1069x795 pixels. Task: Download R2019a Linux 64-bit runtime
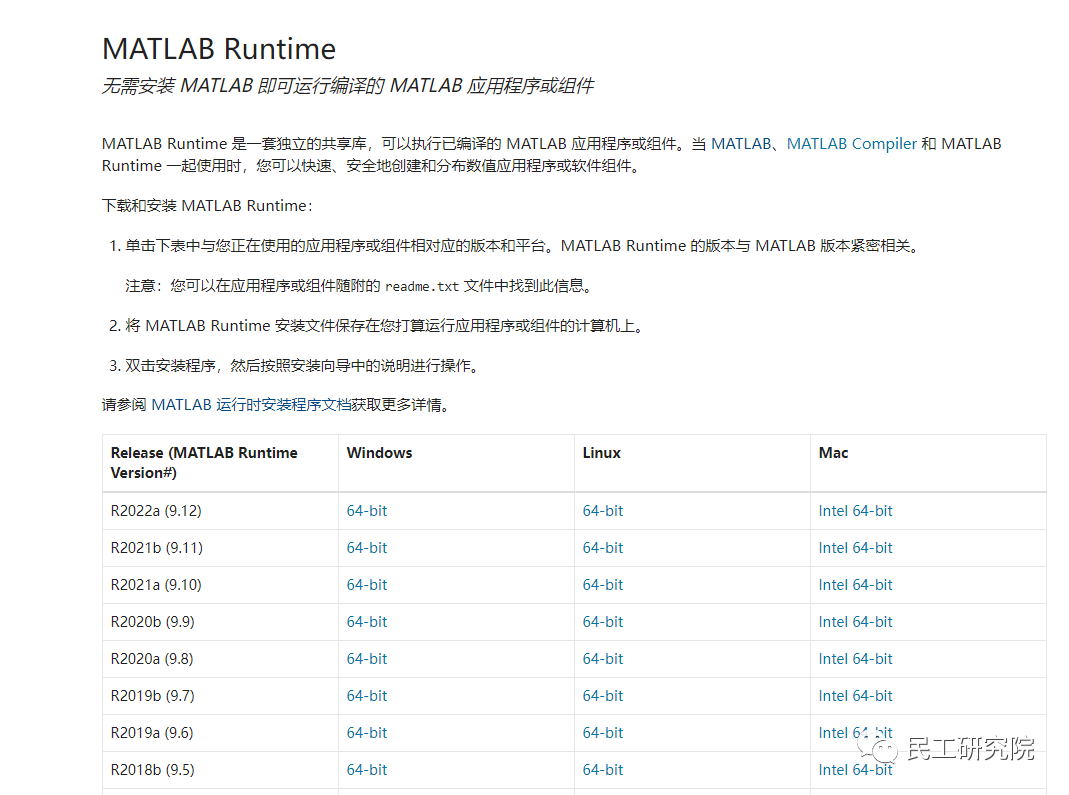(x=603, y=732)
